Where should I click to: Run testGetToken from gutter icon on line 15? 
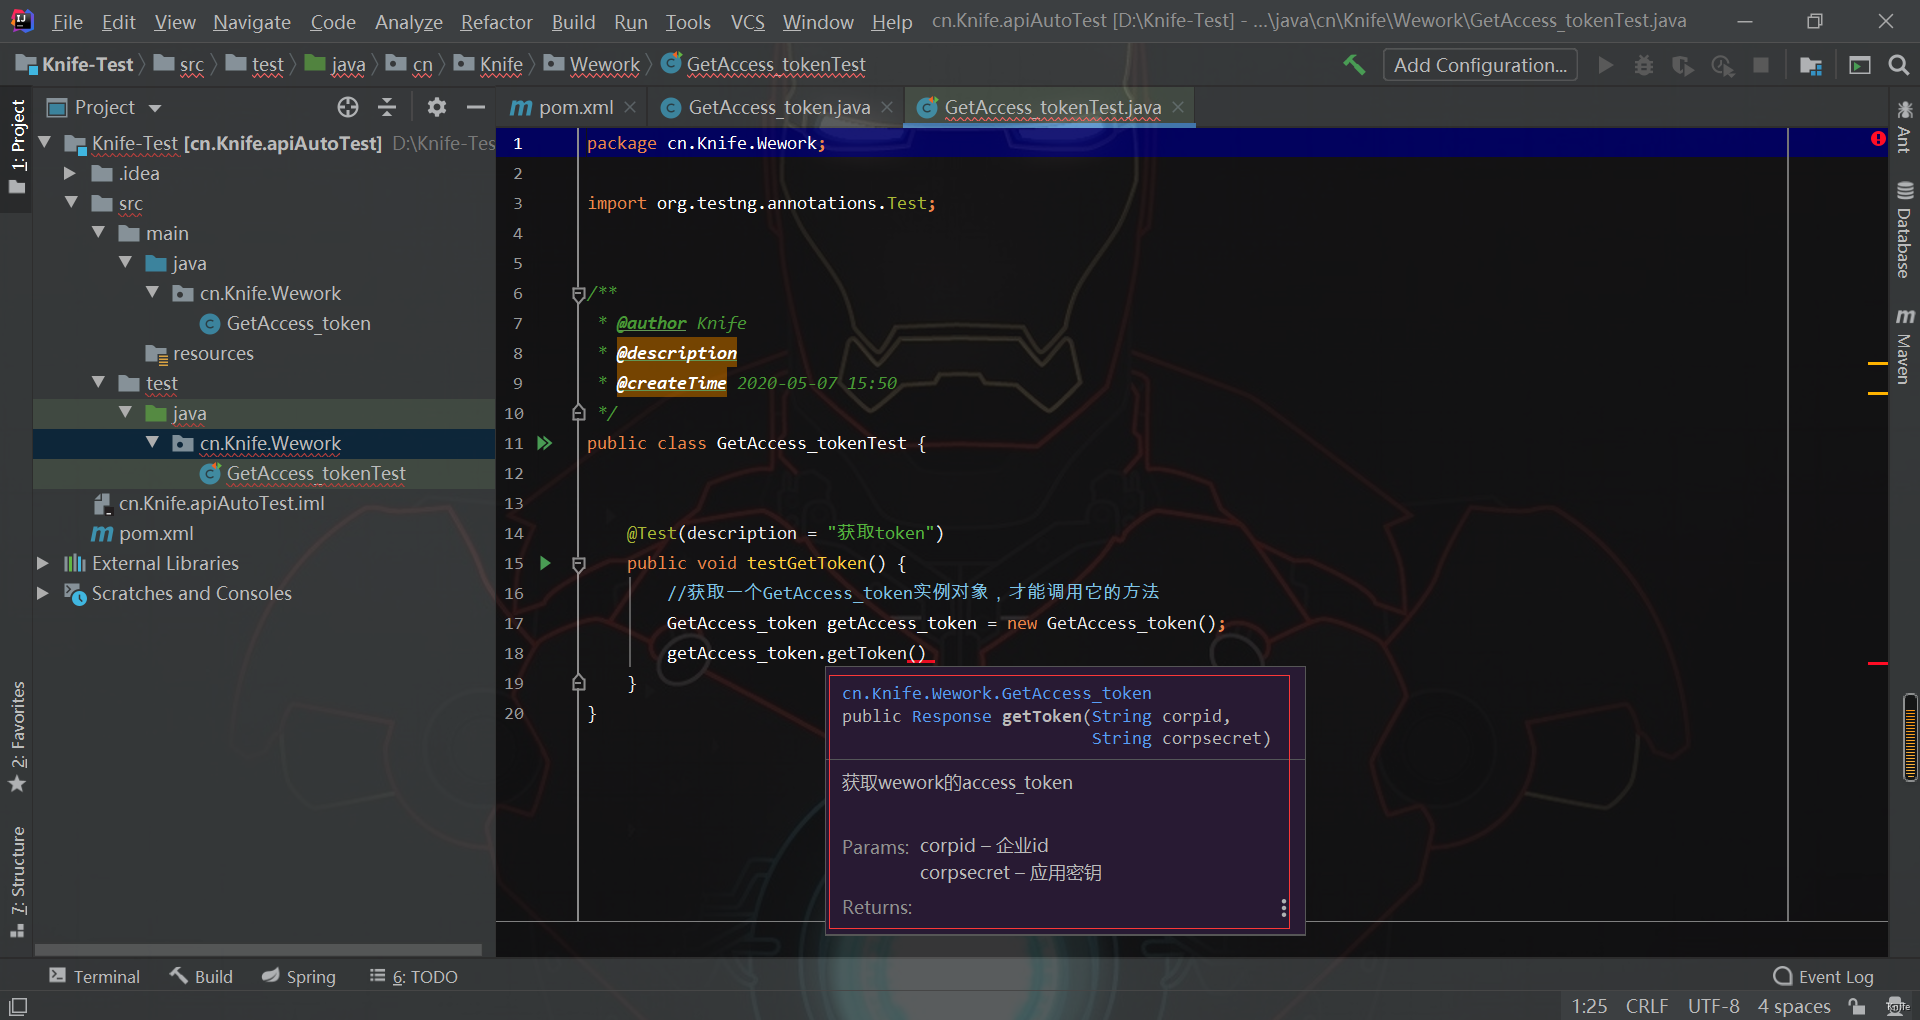545,563
